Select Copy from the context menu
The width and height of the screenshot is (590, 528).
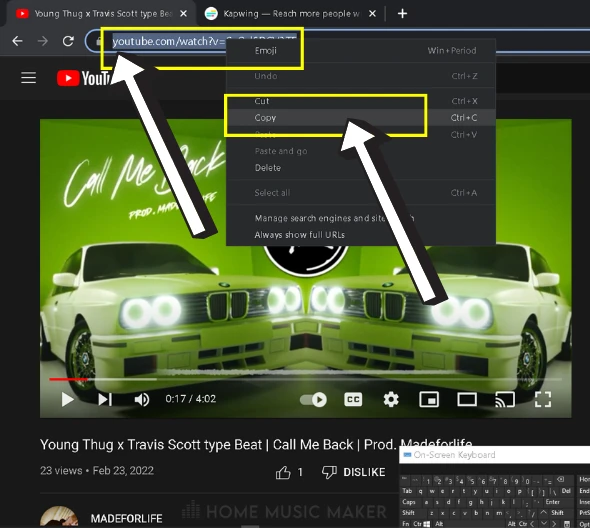[x=360, y=117]
